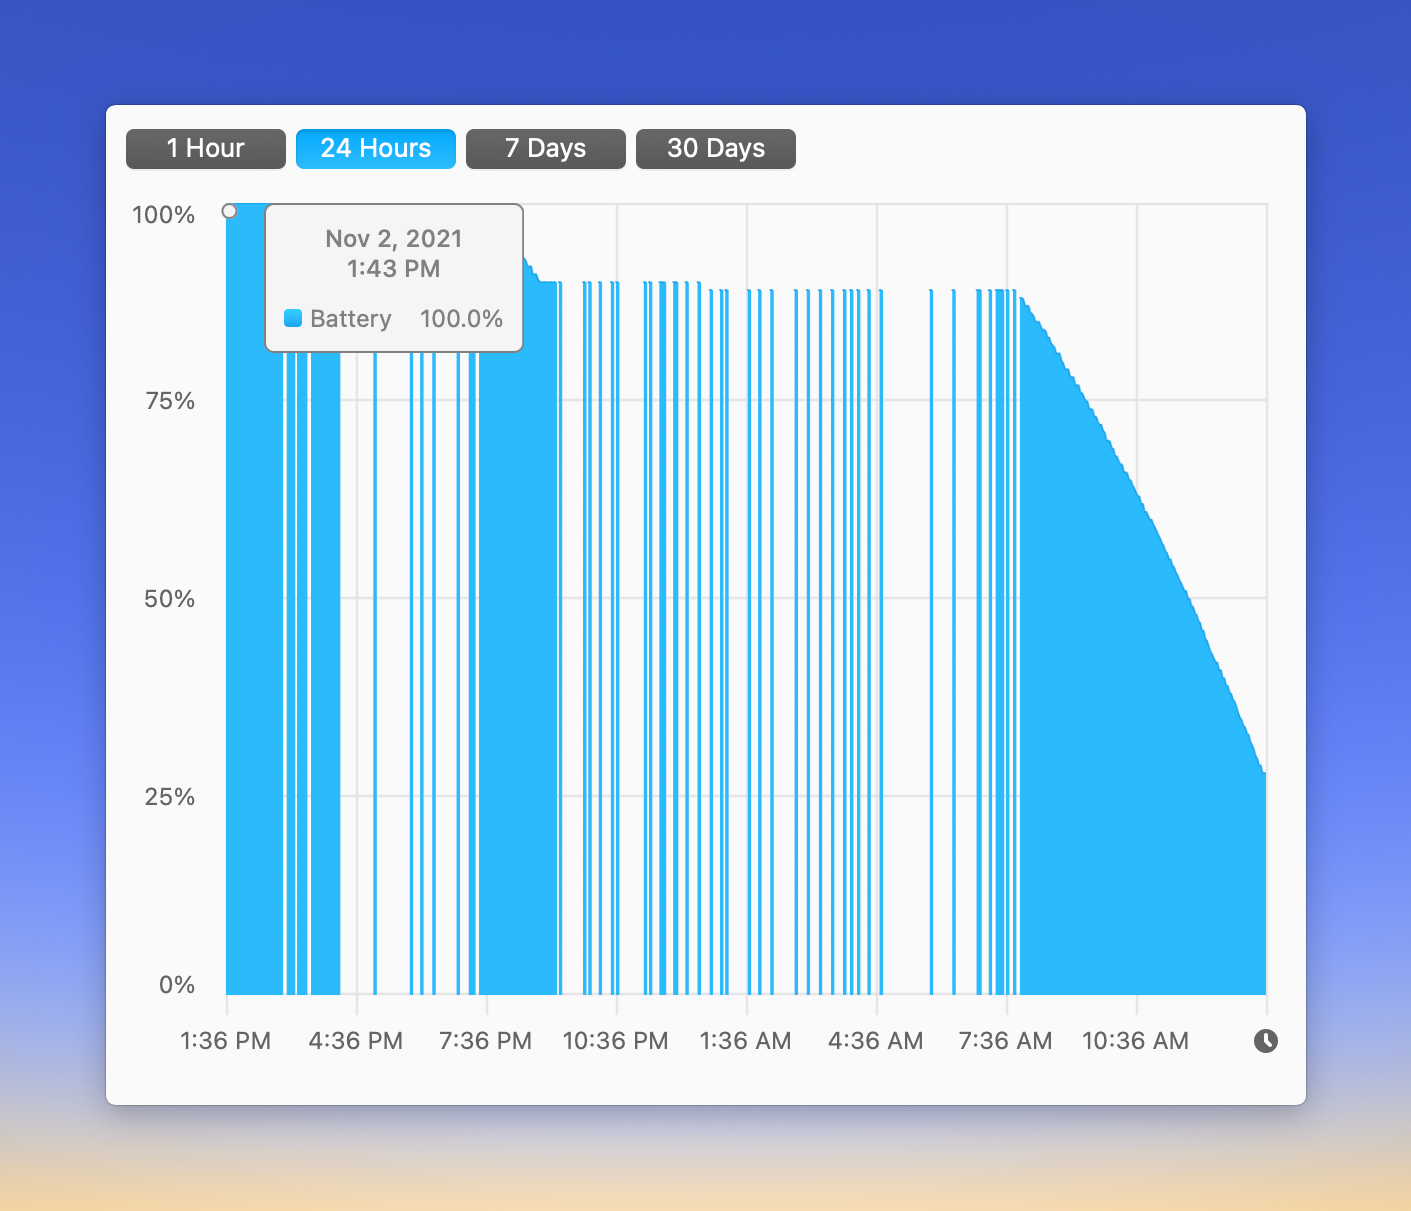Click the "10:36 PM" time axis label
This screenshot has width=1411, height=1211.
point(616,1041)
